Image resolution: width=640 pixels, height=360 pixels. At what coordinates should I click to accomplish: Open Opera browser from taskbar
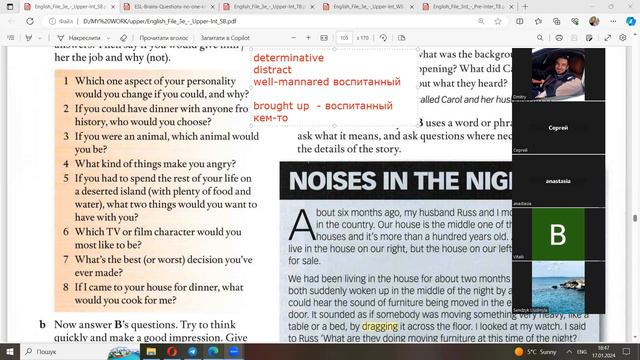(x=172, y=351)
